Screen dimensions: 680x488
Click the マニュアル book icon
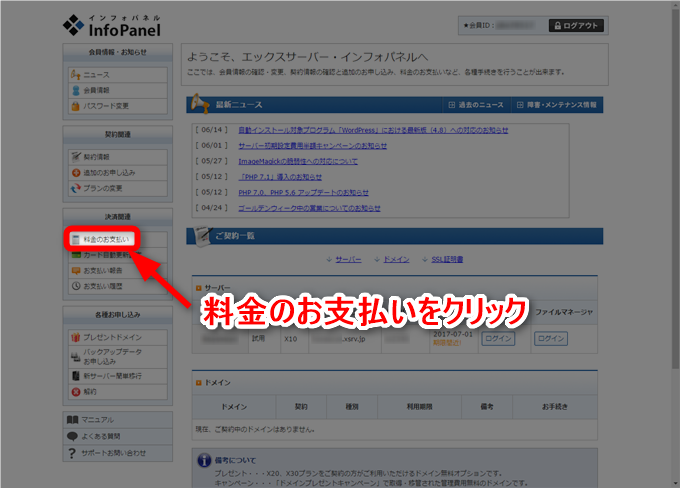pyautogui.click(x=72, y=419)
